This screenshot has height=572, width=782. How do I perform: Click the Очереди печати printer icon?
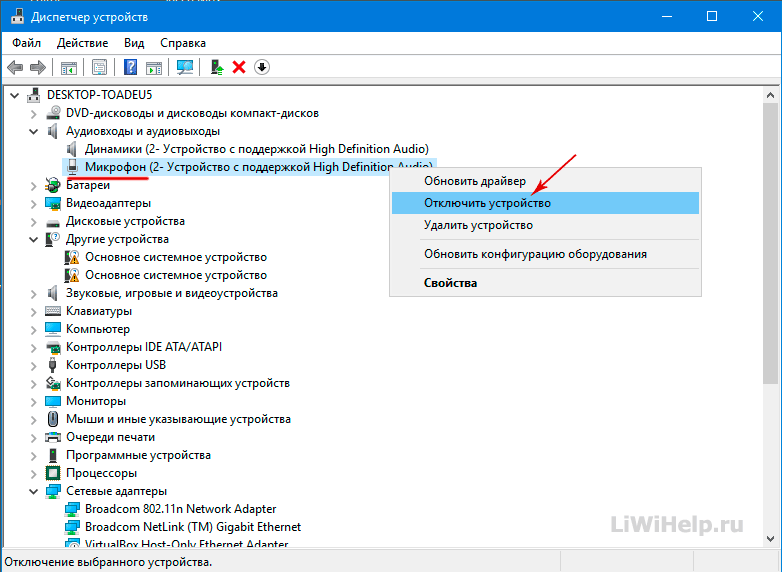pyautogui.click(x=53, y=437)
